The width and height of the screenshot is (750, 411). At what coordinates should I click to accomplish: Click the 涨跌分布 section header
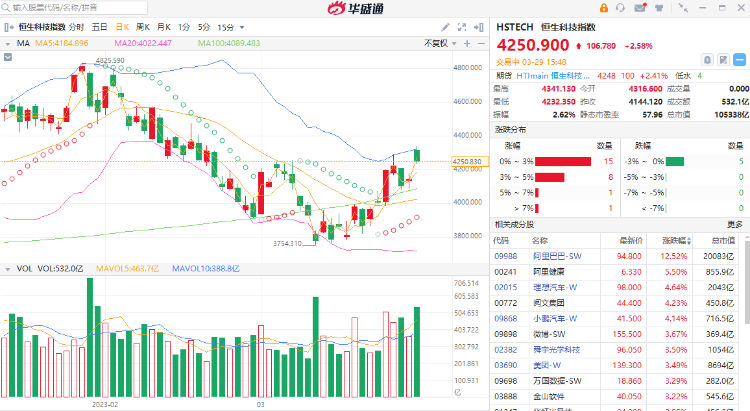point(510,130)
